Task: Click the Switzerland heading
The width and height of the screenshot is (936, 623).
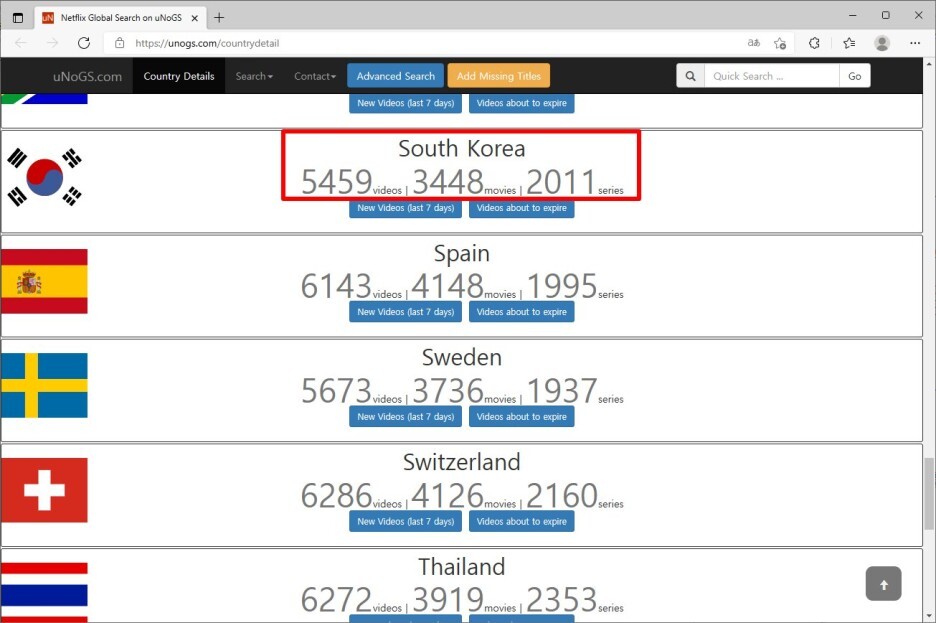Action: (x=461, y=462)
